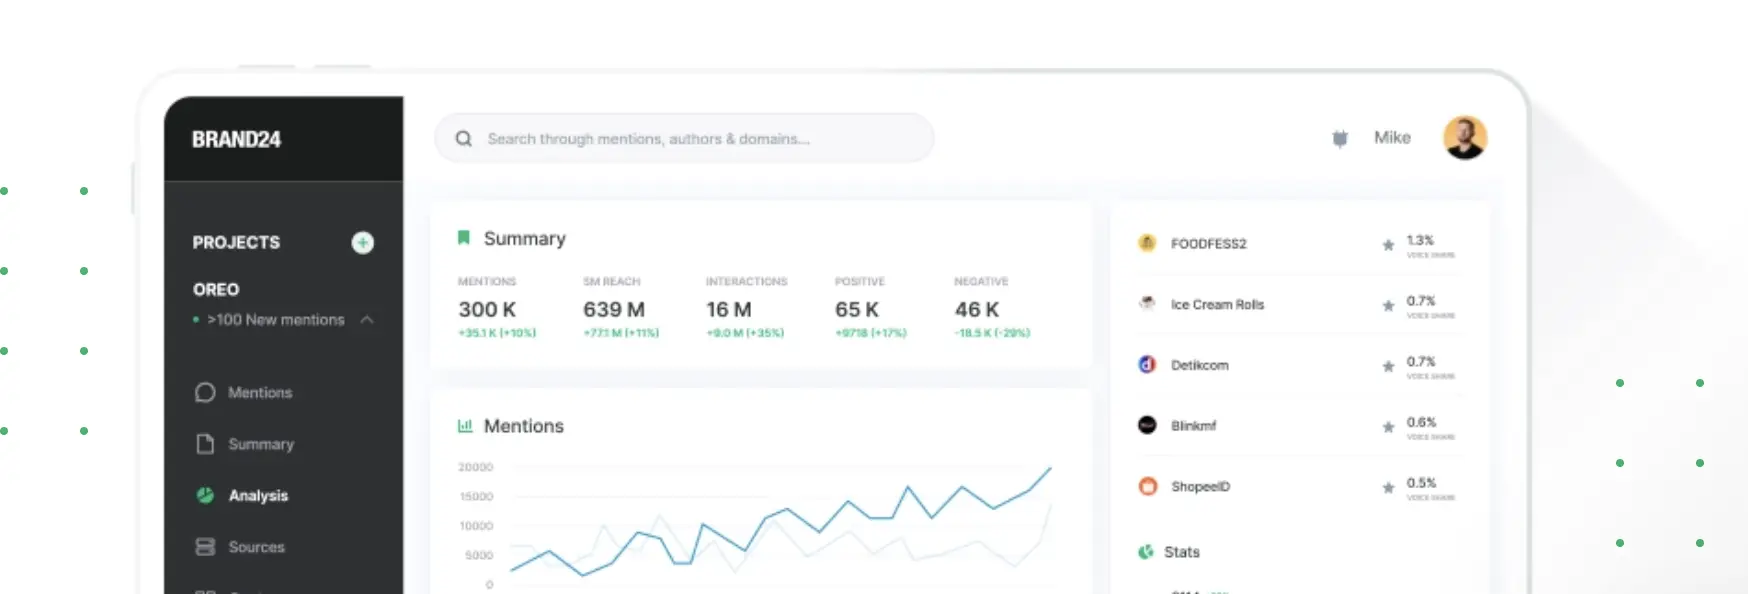Click the Ice Cream Rolls avatar

click(1147, 303)
